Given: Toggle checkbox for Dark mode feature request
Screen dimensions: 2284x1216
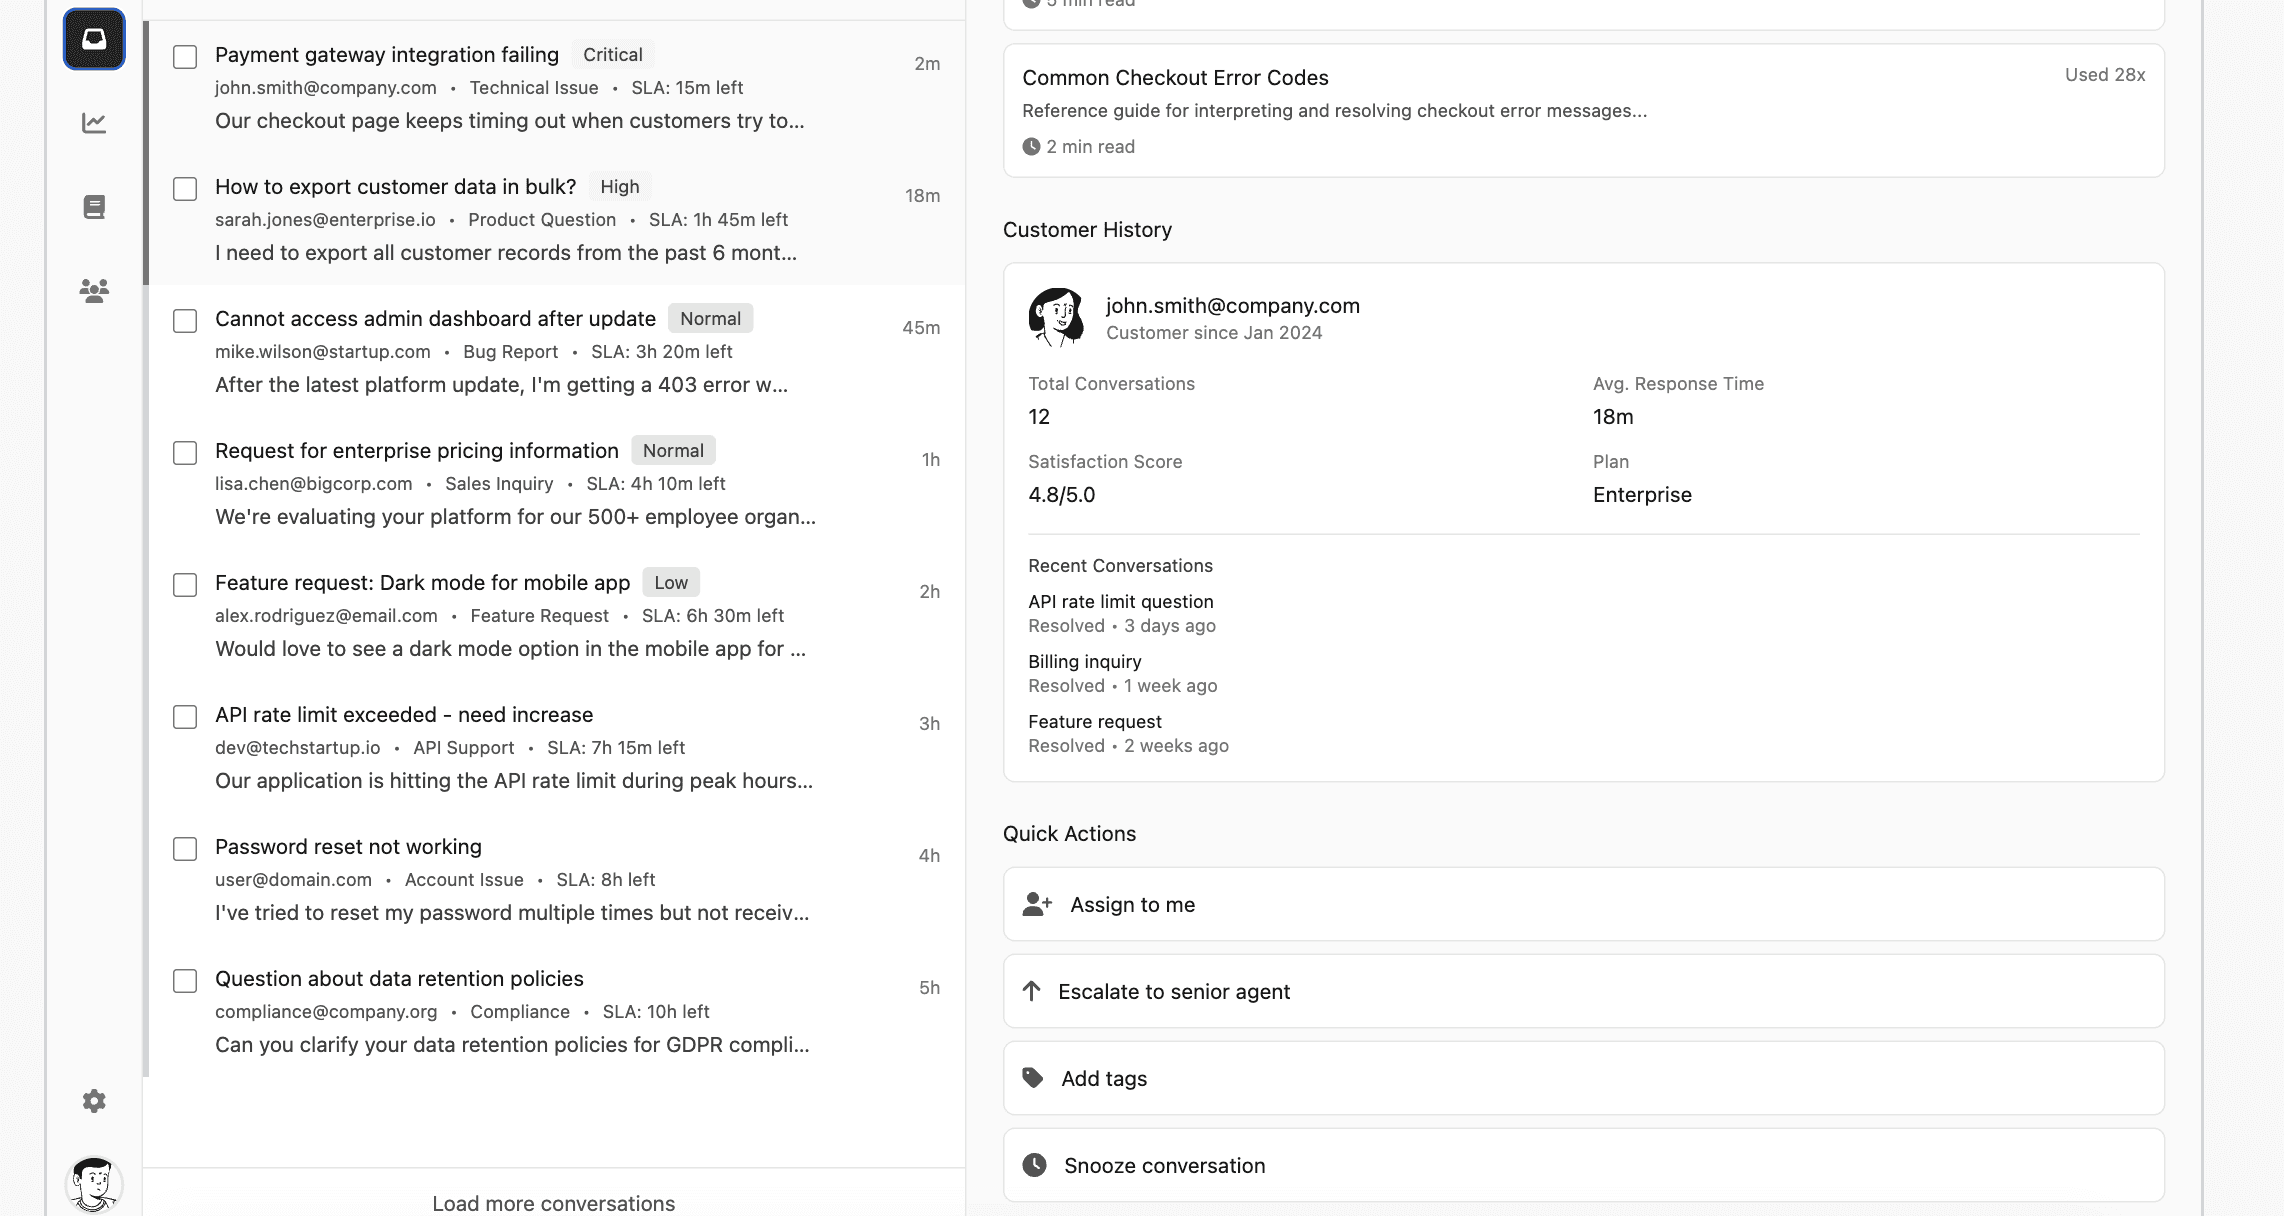Looking at the screenshot, I should coord(185,585).
